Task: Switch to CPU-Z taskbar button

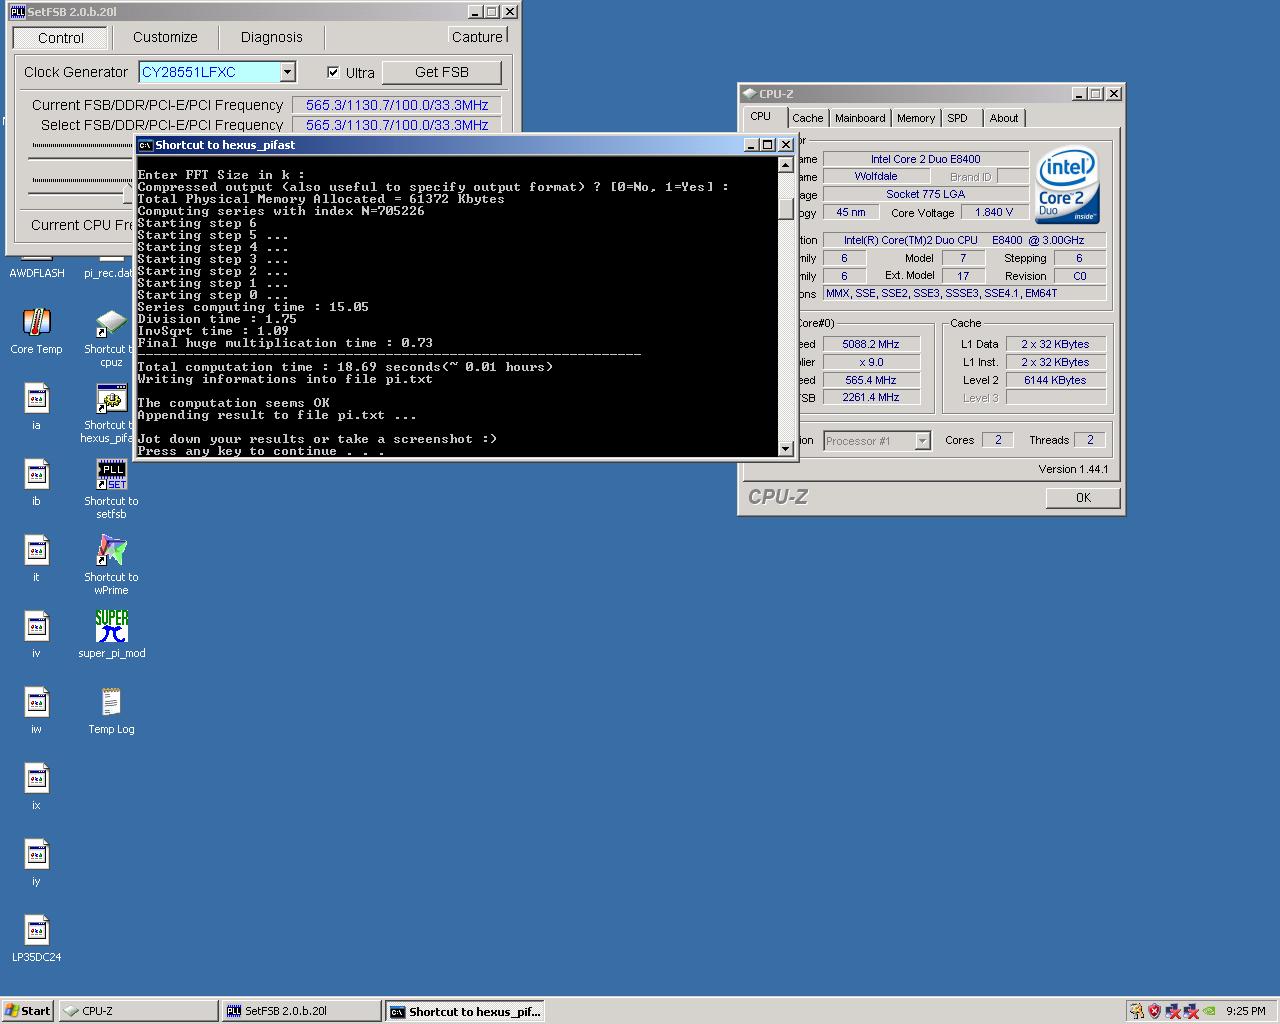Action: point(138,1011)
